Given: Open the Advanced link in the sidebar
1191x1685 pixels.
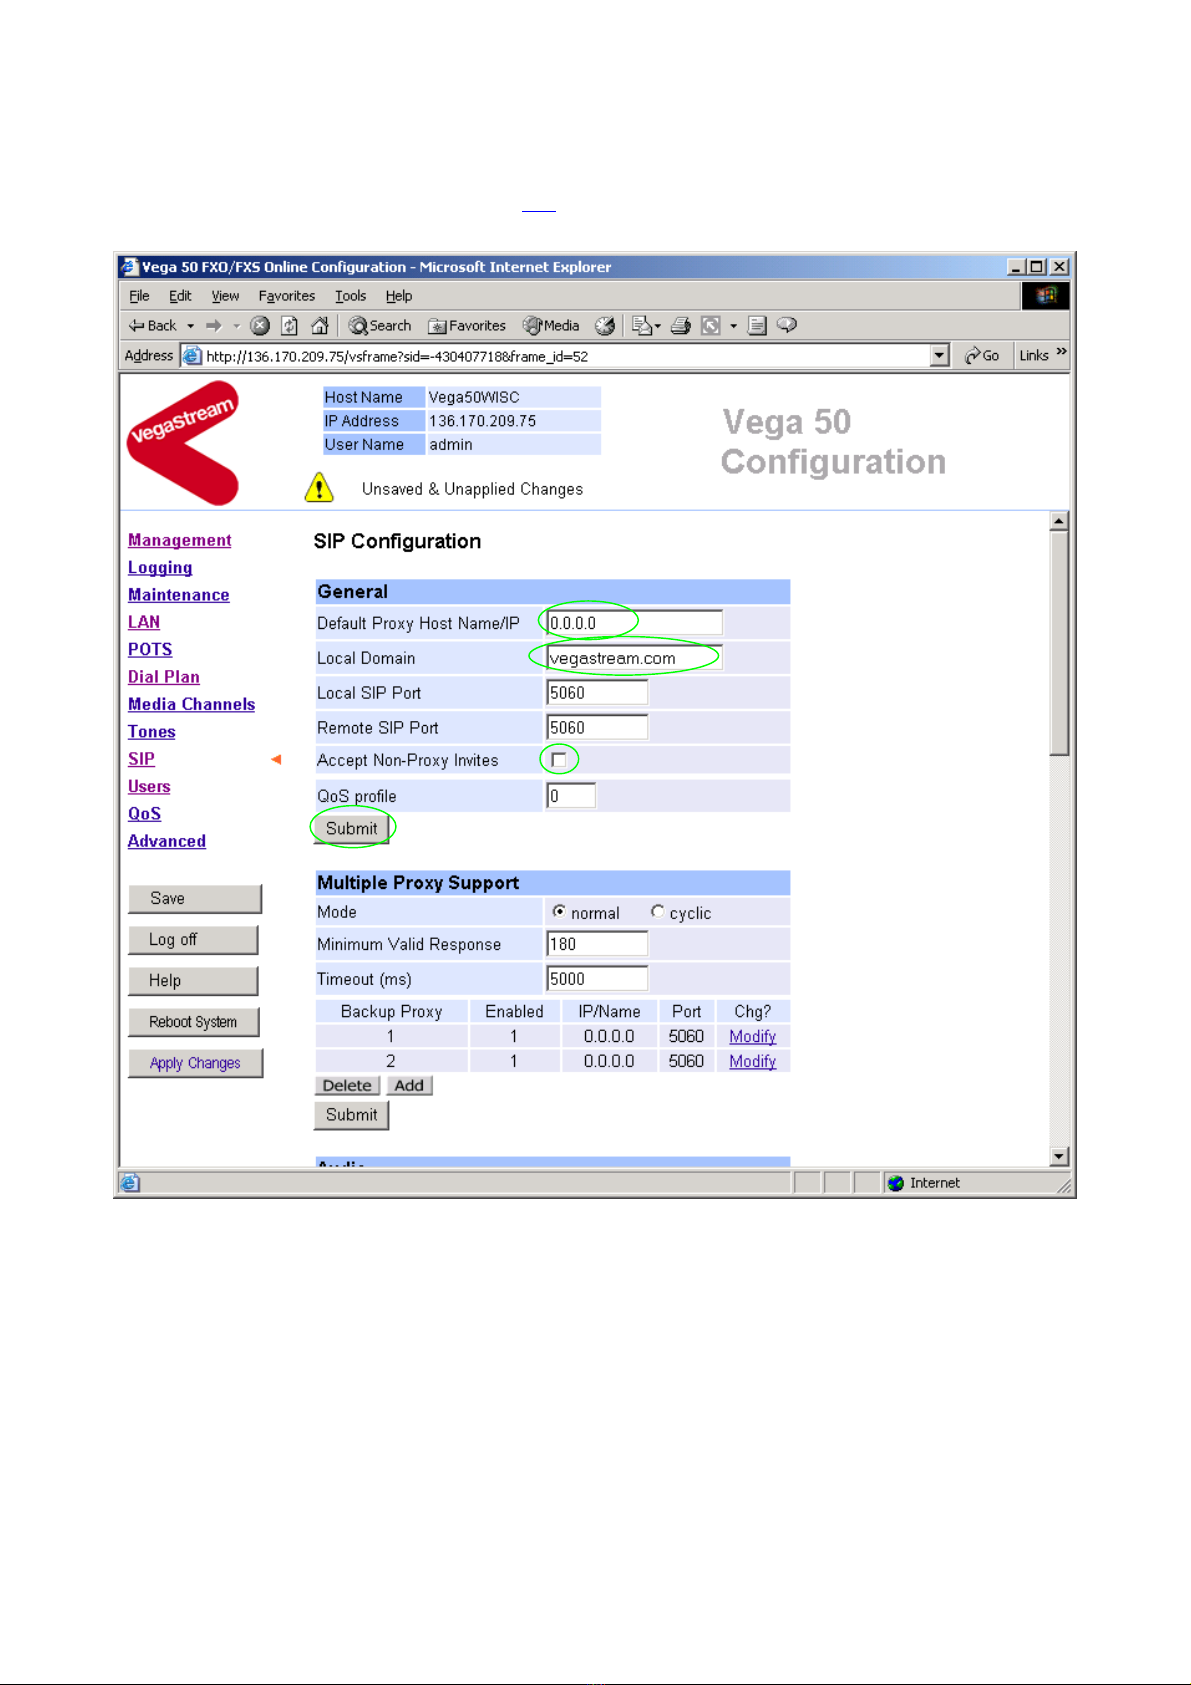Looking at the screenshot, I should click(x=167, y=841).
